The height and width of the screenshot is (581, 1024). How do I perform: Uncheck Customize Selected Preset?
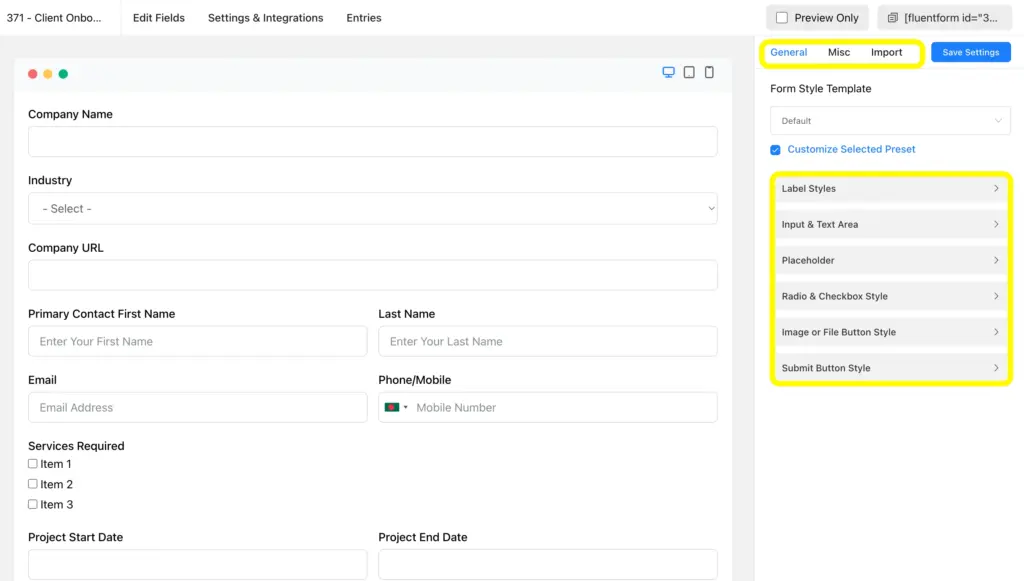click(775, 149)
